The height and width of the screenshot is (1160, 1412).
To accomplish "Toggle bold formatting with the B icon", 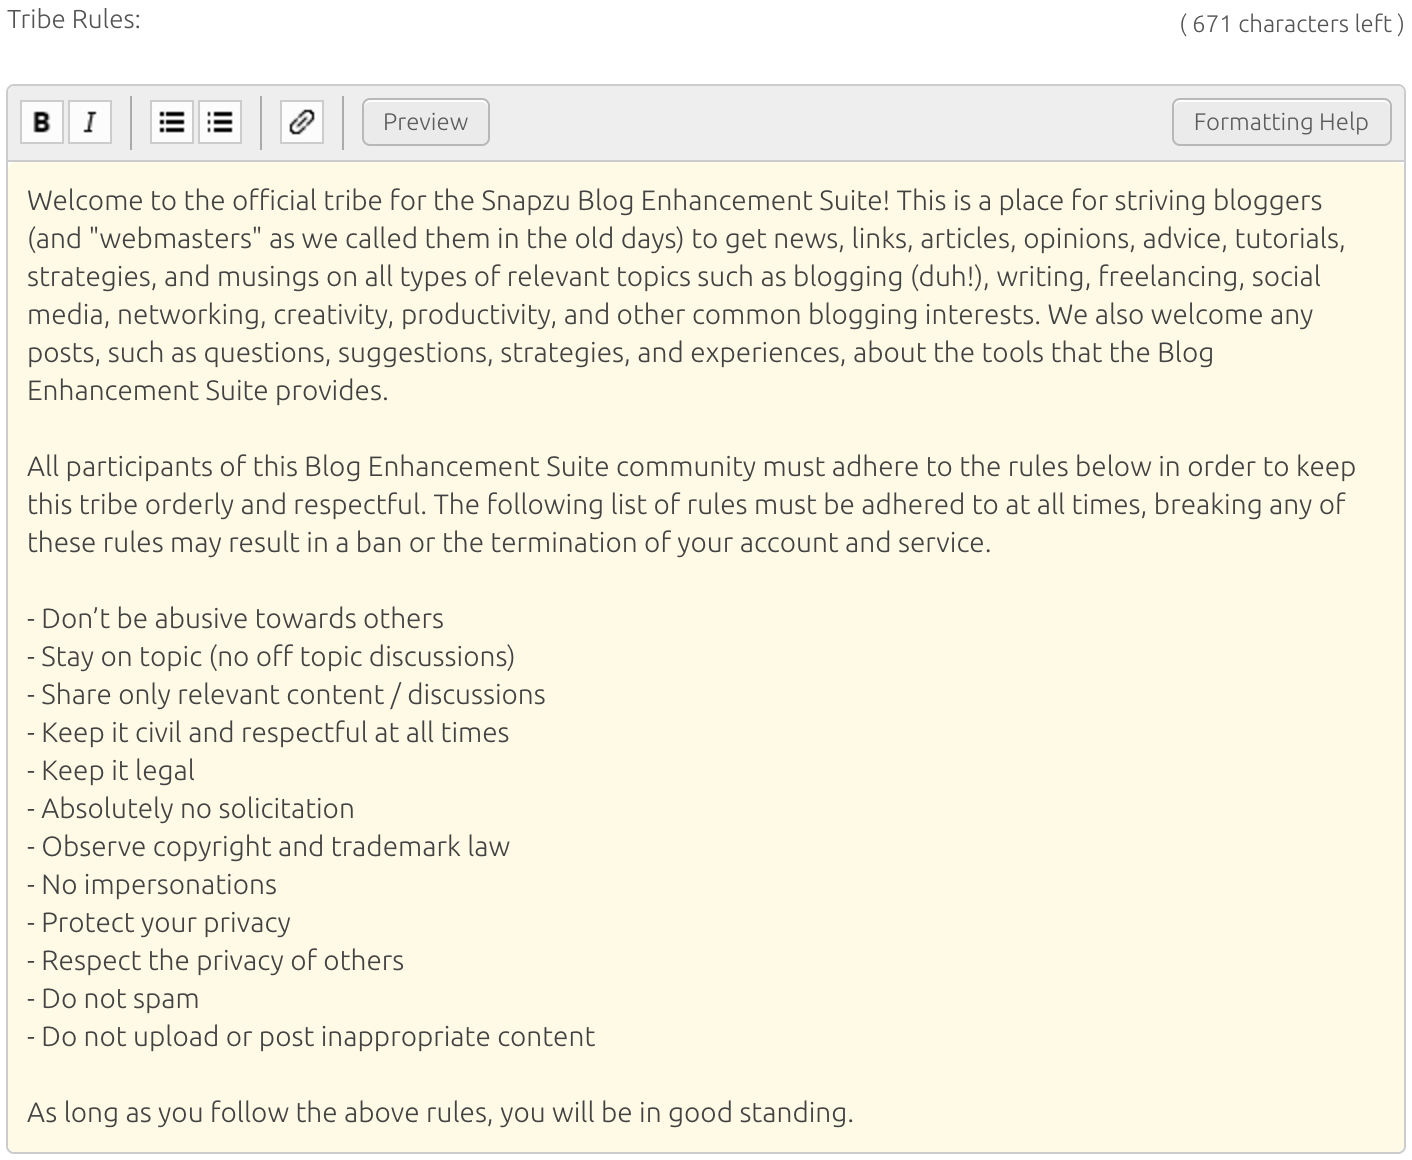I will click(42, 122).
